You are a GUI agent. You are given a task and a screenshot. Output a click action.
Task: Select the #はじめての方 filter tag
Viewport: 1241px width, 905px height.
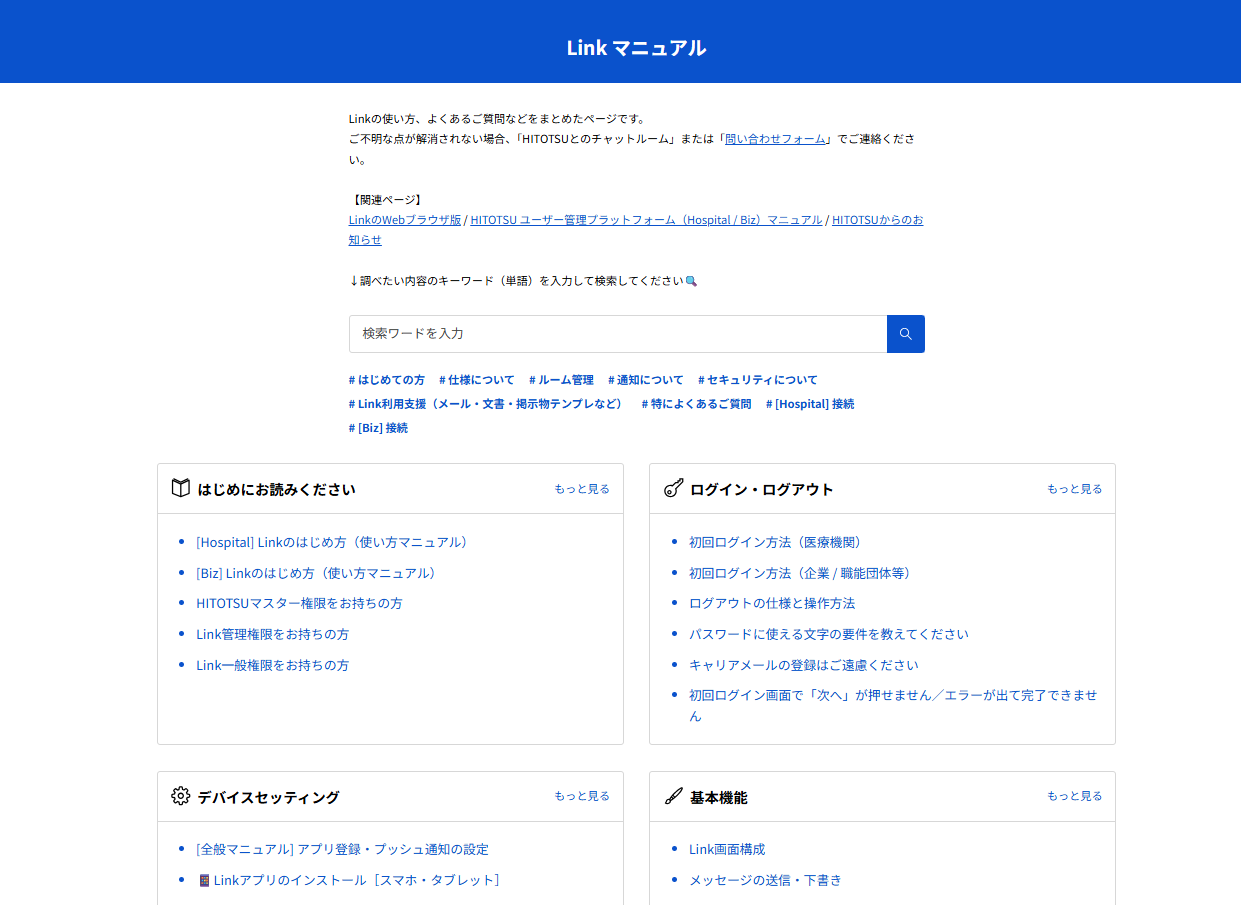tap(386, 379)
